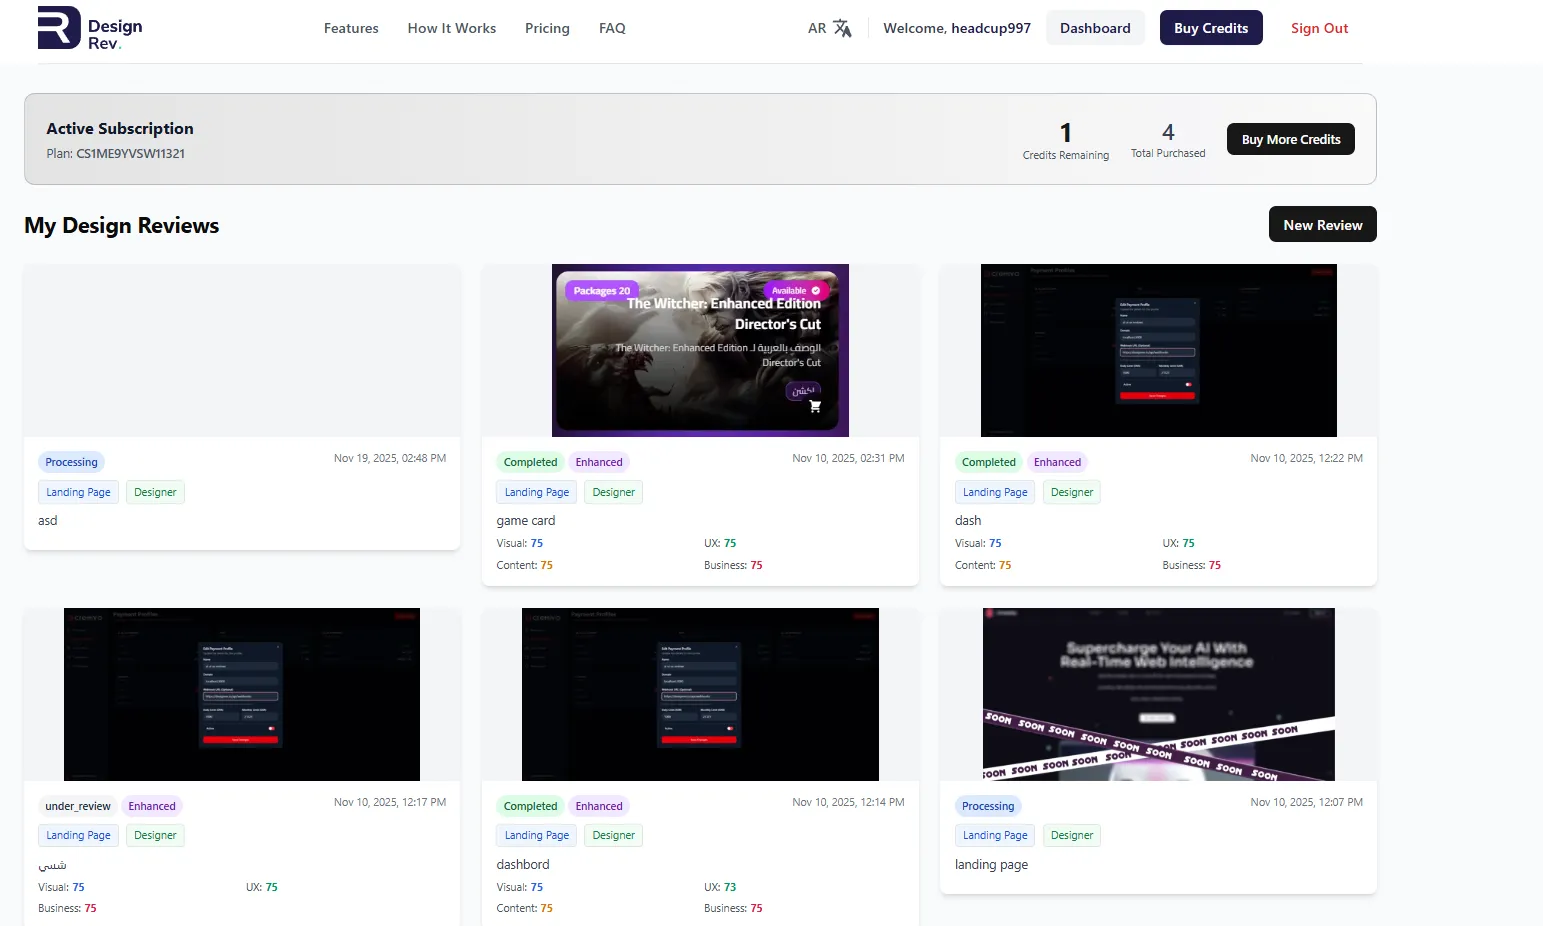
Task: Click Enhanced badge on the dash card
Action: [1057, 462]
